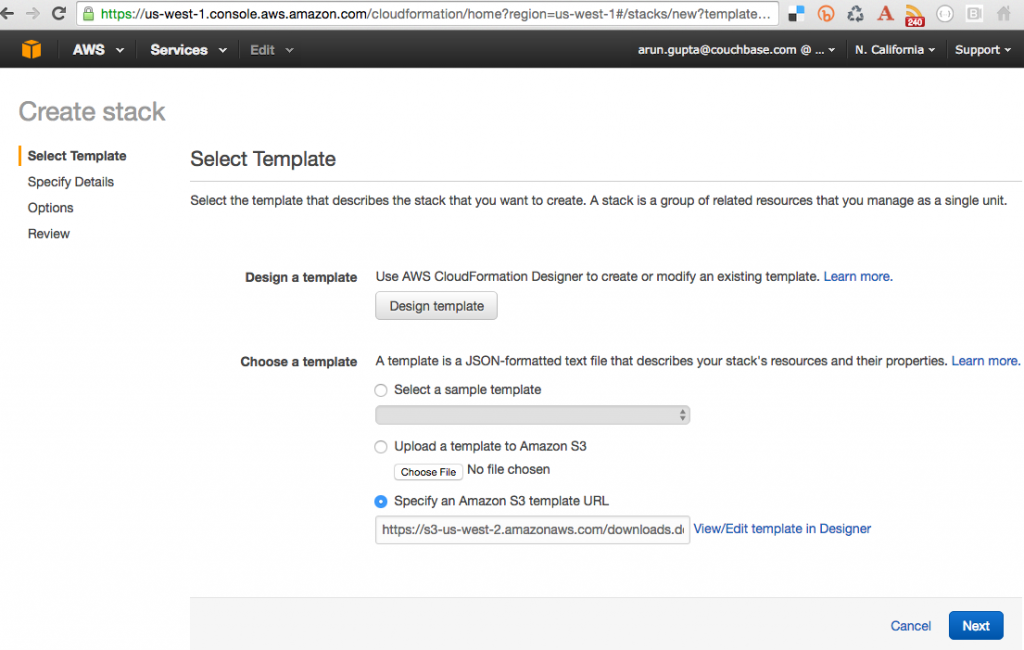Open the sample template select box
Screen dimensions: 1024x650
point(532,415)
